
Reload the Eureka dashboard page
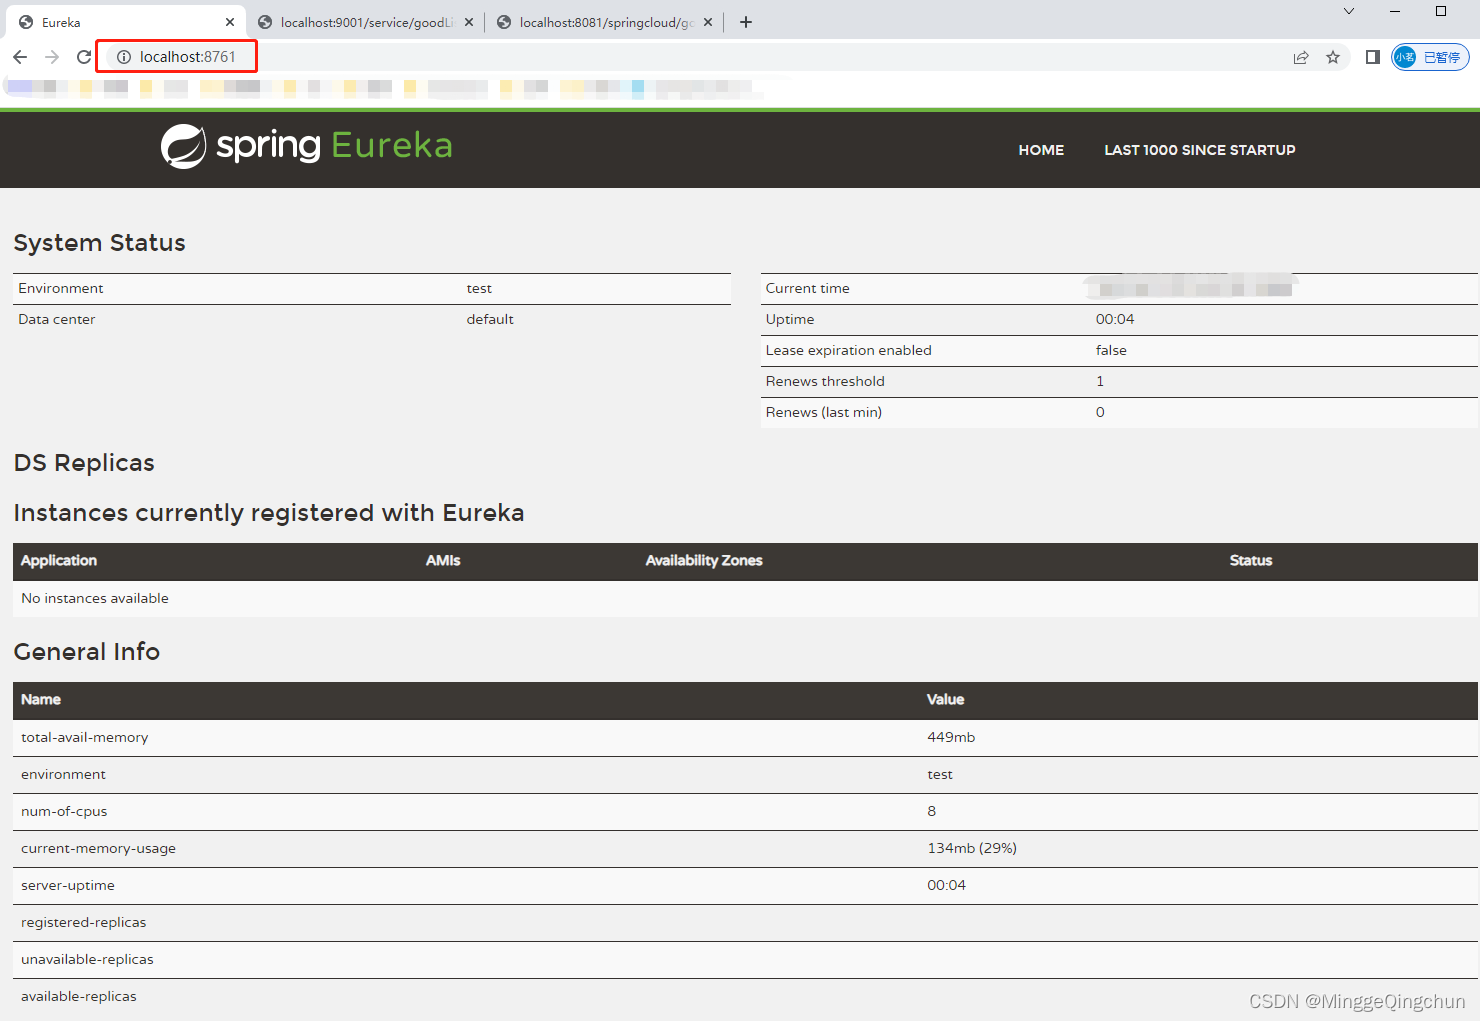coord(84,57)
